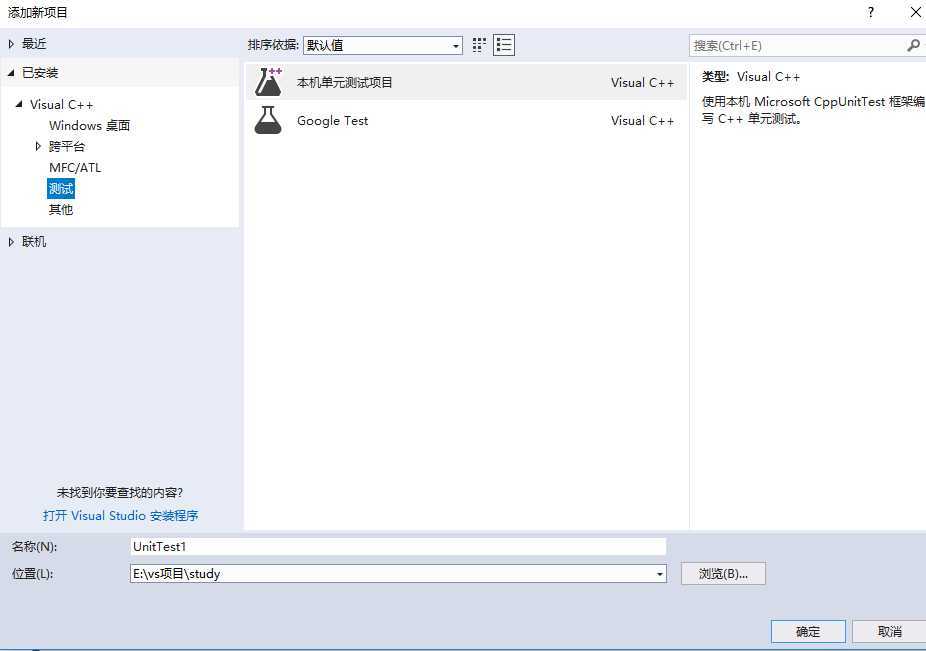Select the 跨平台 category label
The image size is (926, 651).
67,147
